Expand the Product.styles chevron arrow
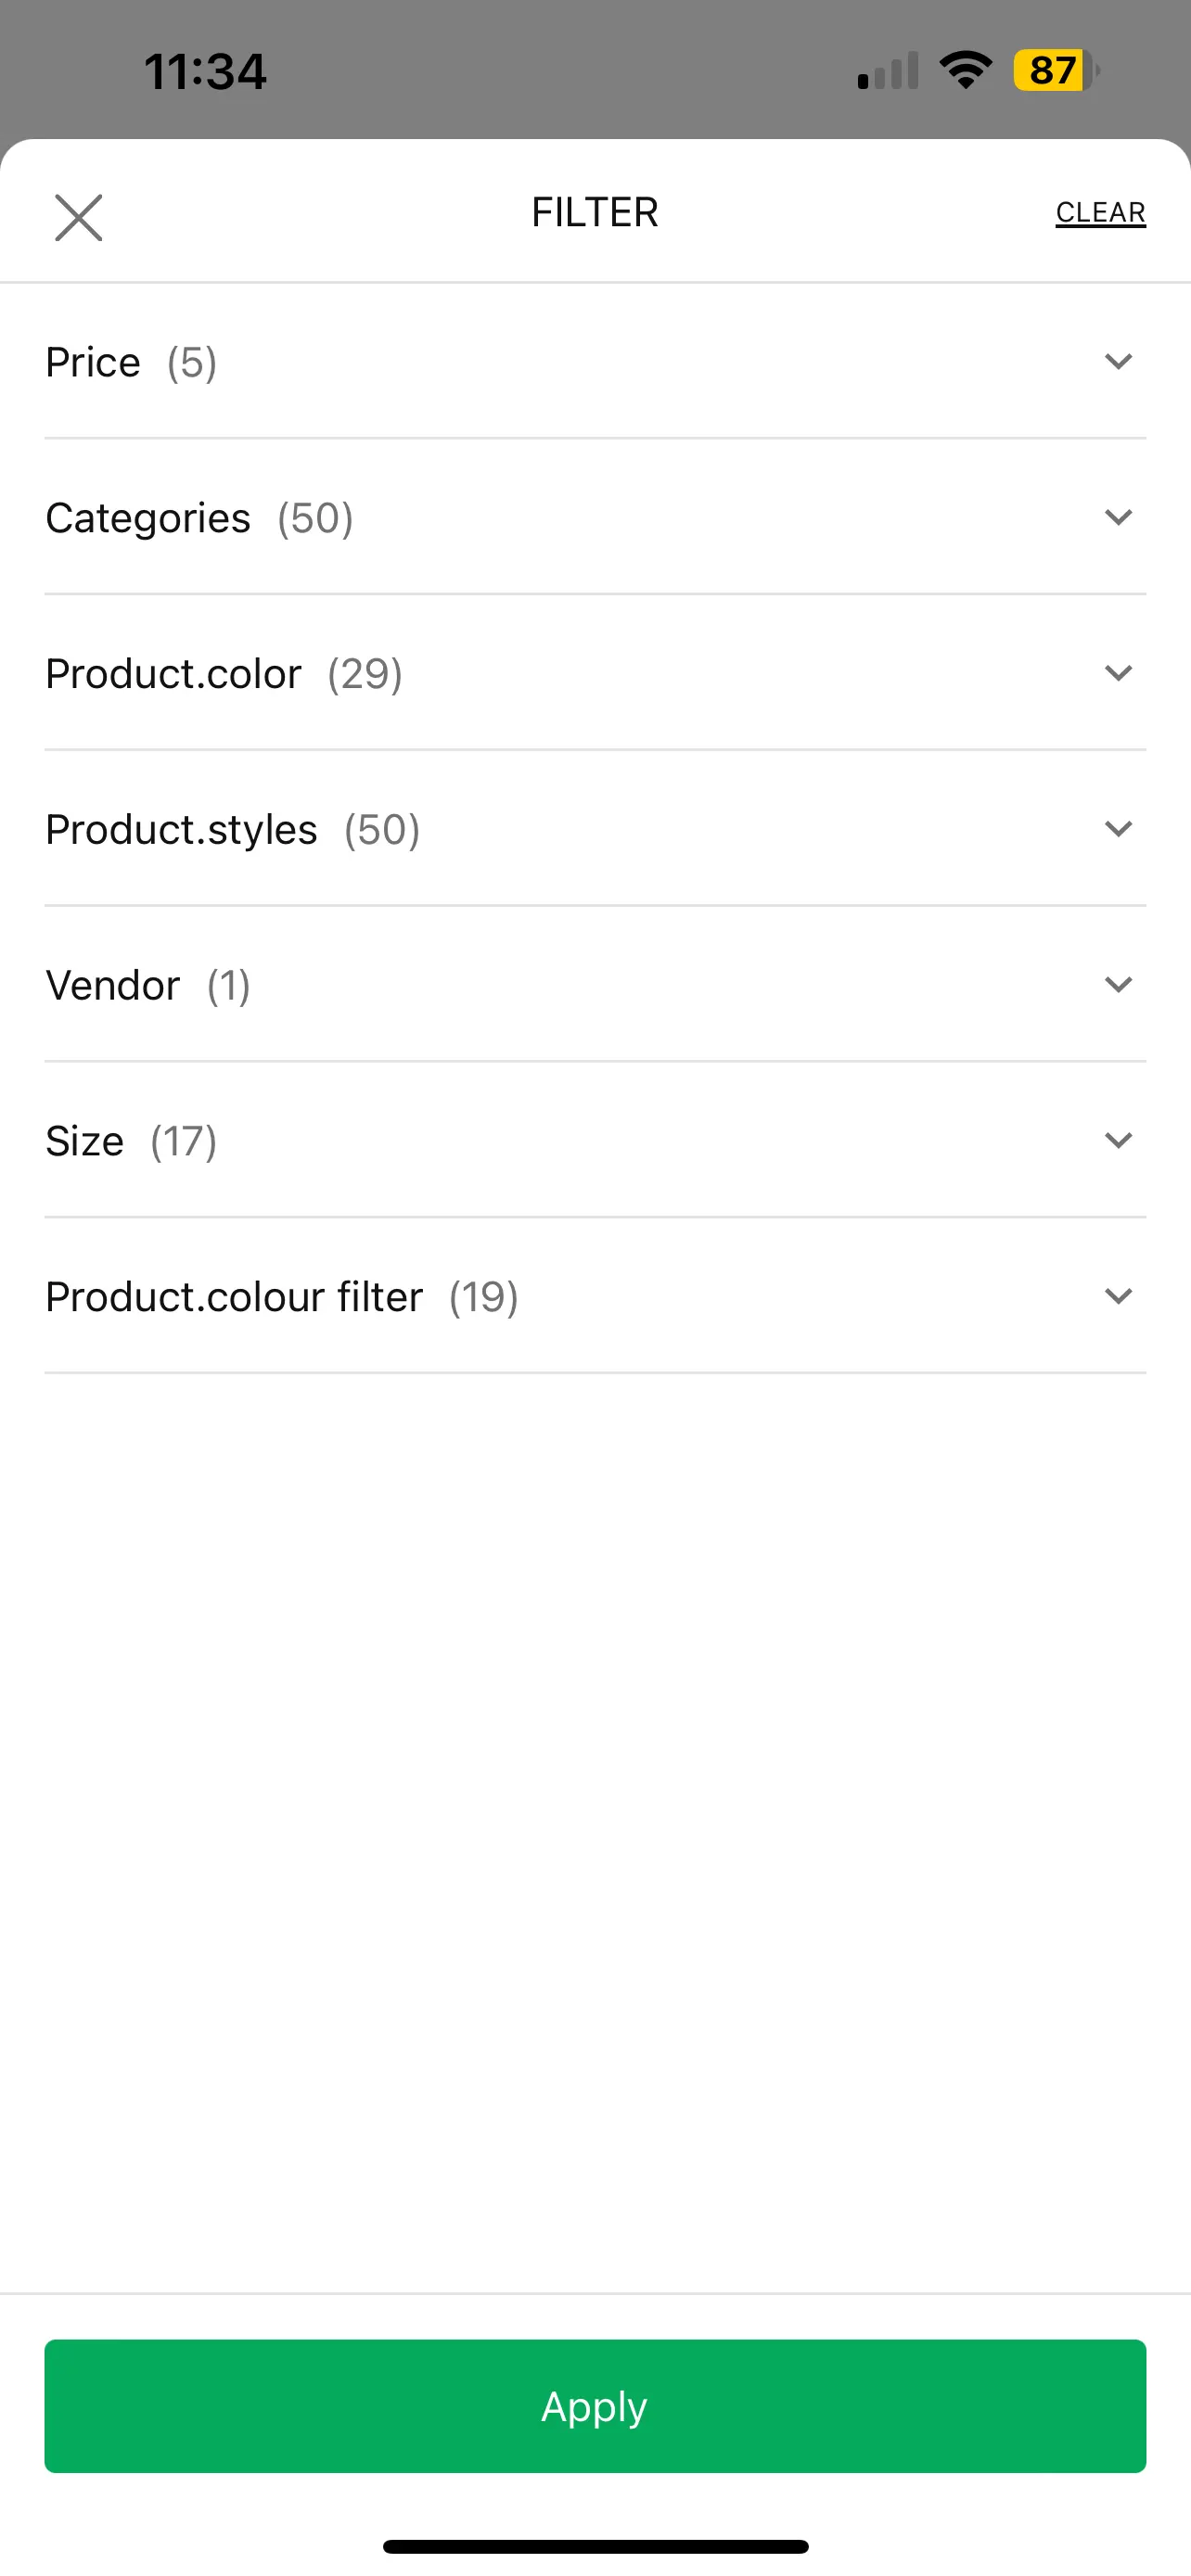Image resolution: width=1191 pixels, height=2576 pixels. coord(1118,829)
